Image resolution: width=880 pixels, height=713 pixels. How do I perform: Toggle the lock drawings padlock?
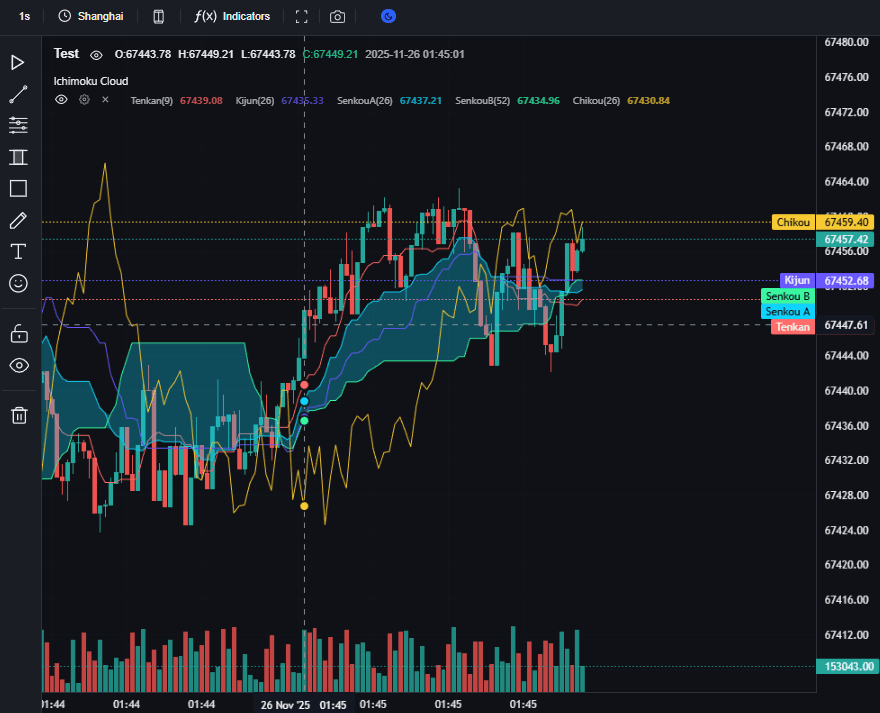[18, 333]
